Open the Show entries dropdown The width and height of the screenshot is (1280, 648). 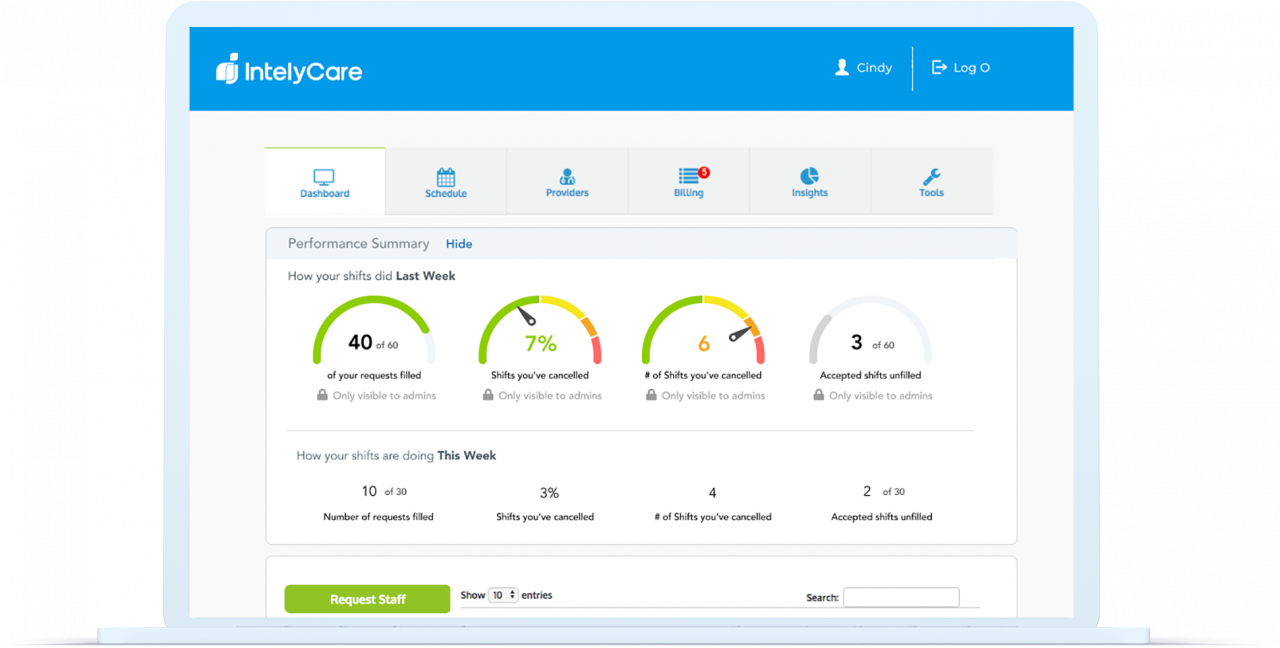tap(503, 595)
